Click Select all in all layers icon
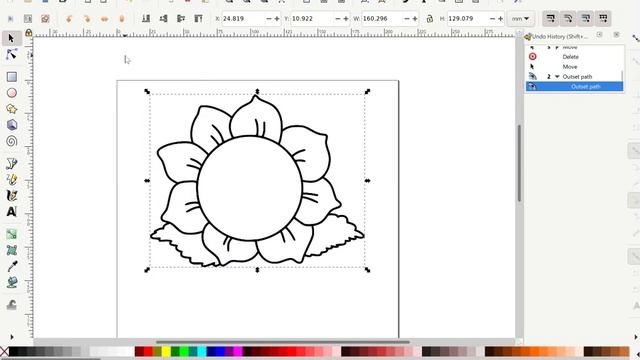 tap(28, 19)
